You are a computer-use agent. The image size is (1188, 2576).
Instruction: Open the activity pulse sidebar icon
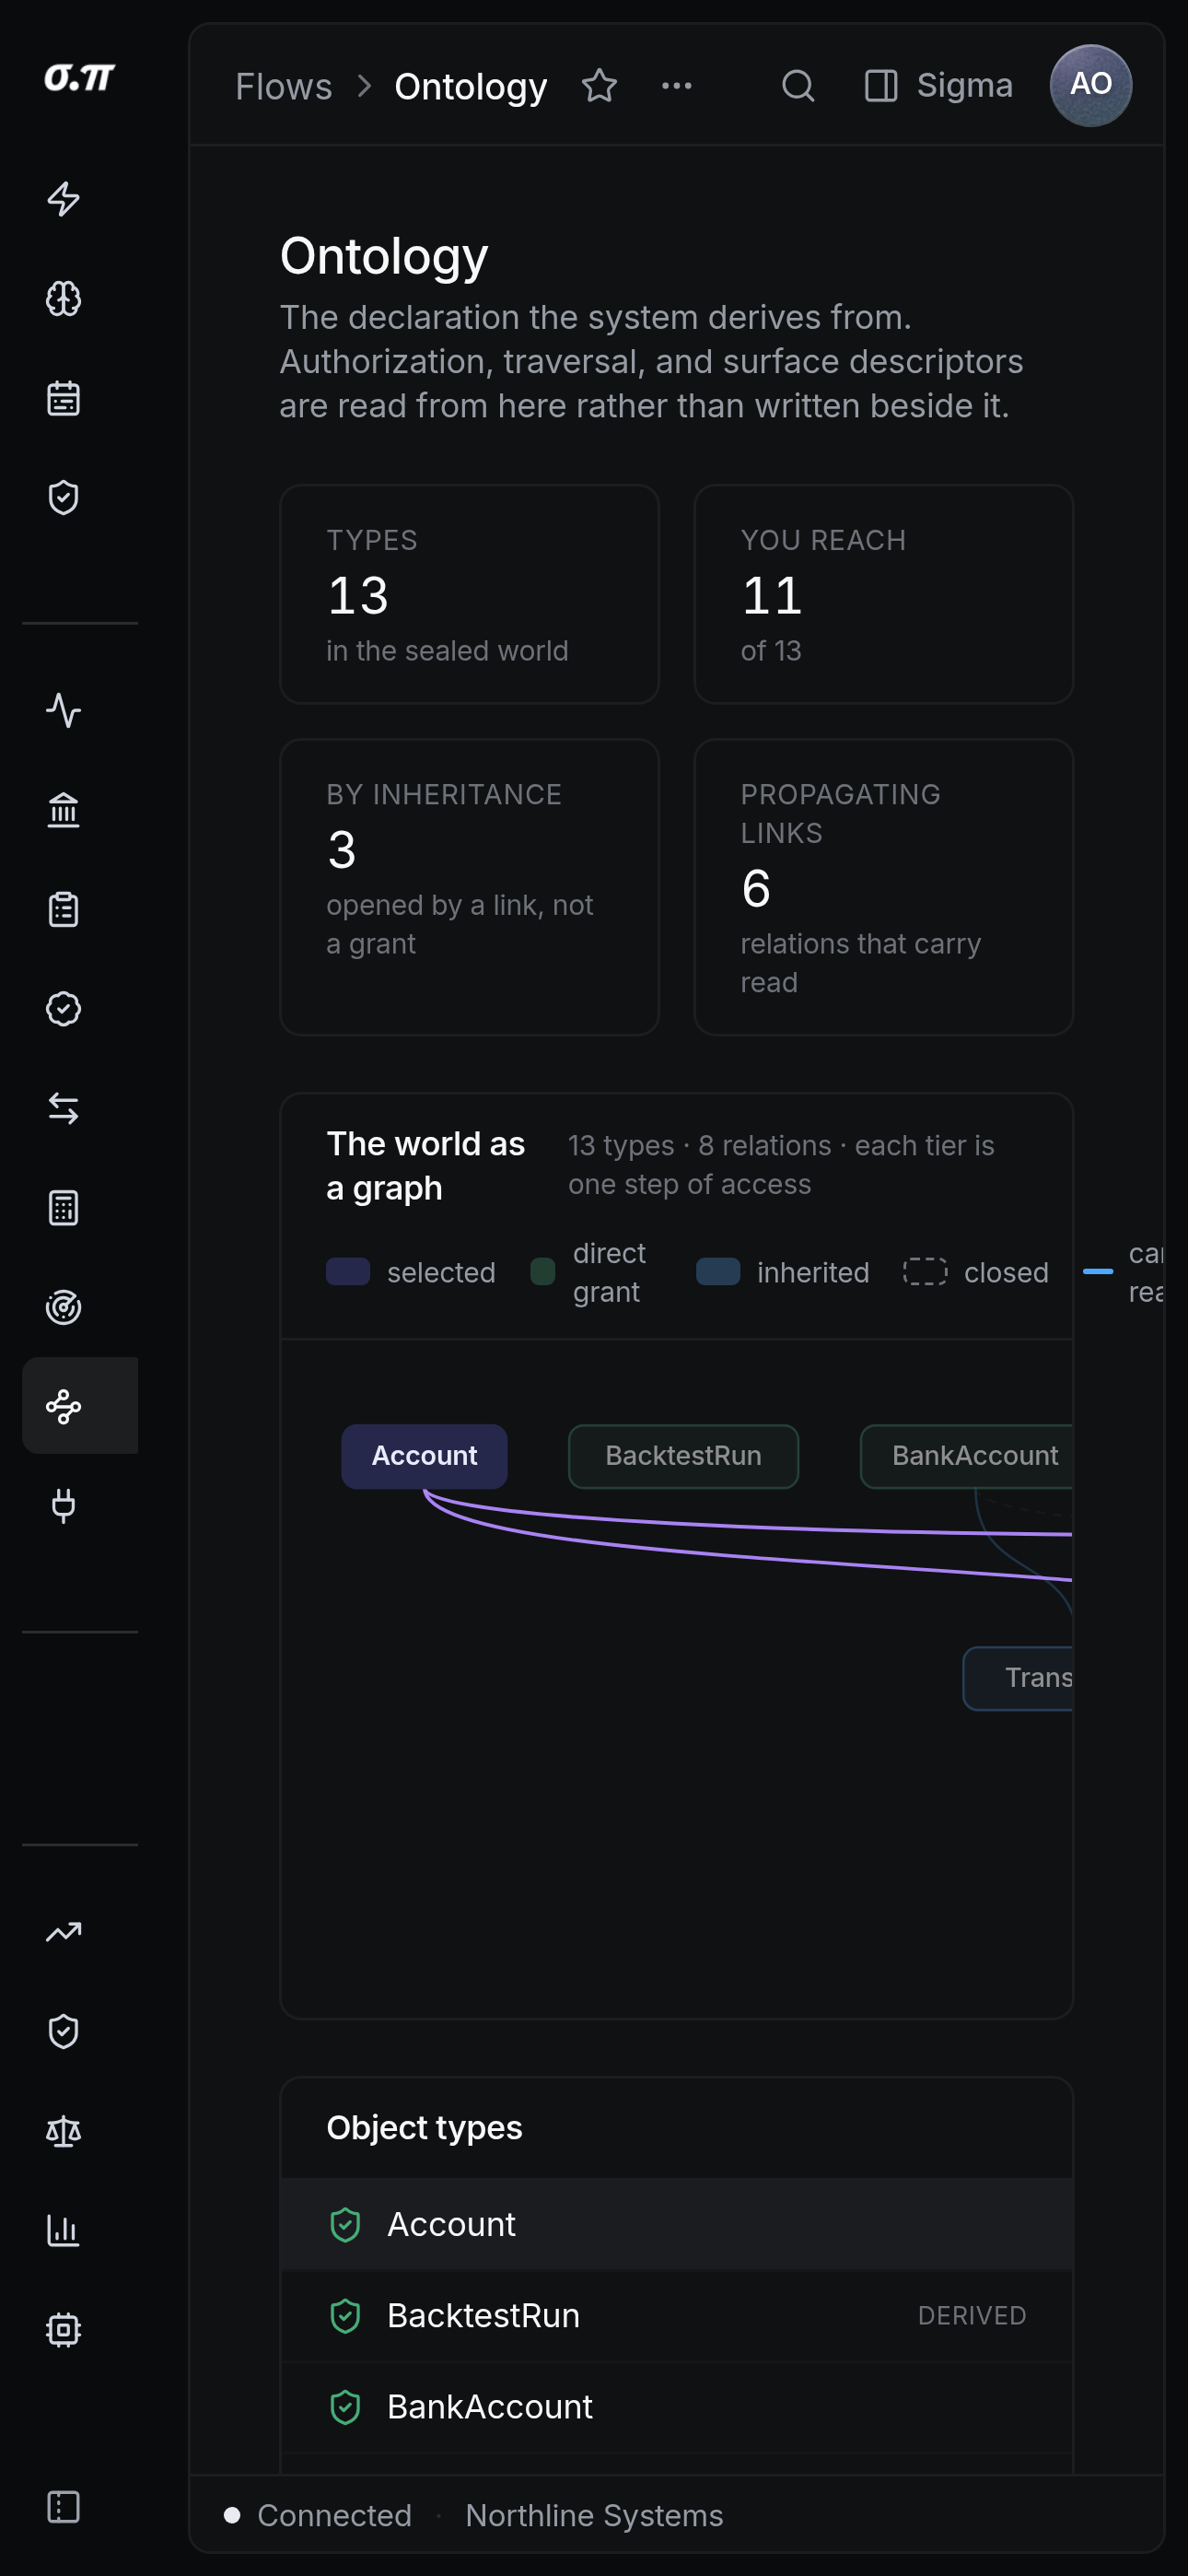pos(64,711)
